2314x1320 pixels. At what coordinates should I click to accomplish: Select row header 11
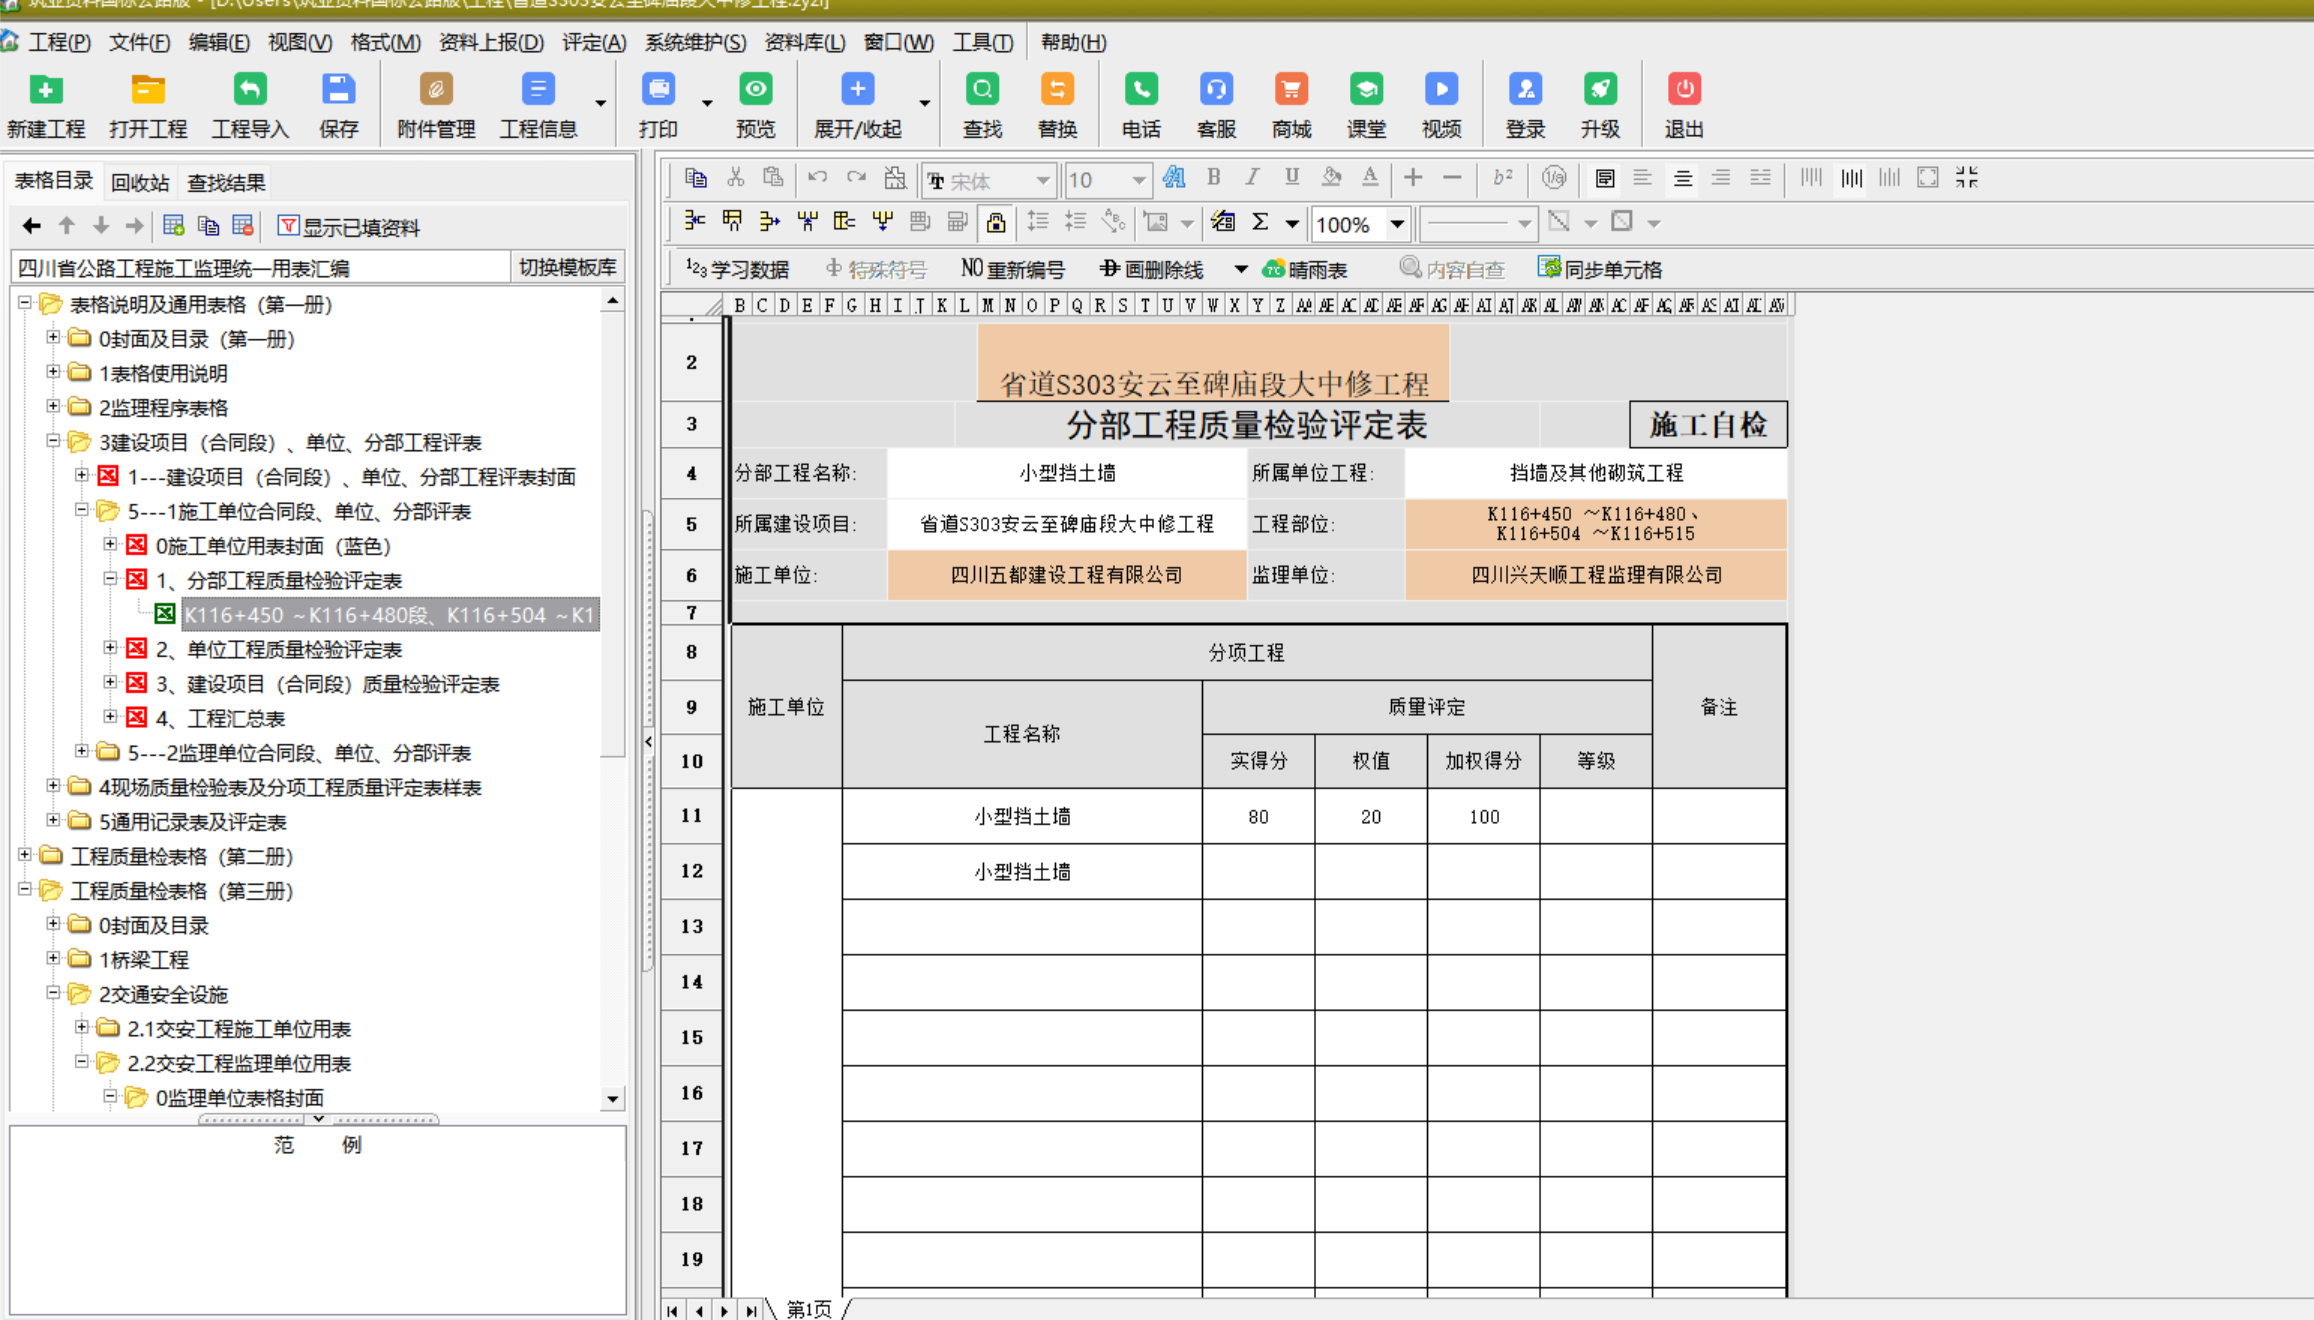(x=691, y=816)
